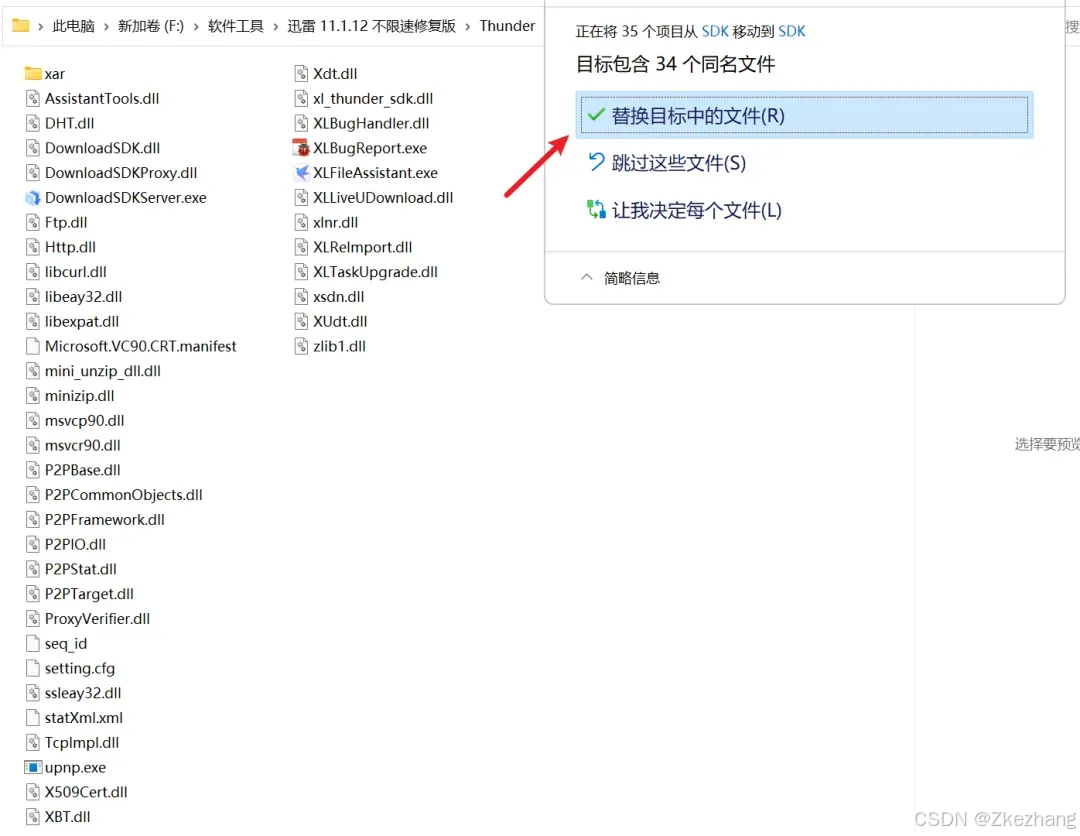Click the setting.cfg file icon

[x=32, y=668]
